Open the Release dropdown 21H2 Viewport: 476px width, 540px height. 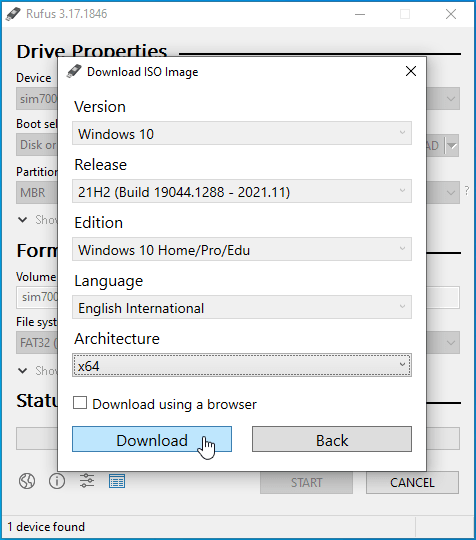(242, 191)
